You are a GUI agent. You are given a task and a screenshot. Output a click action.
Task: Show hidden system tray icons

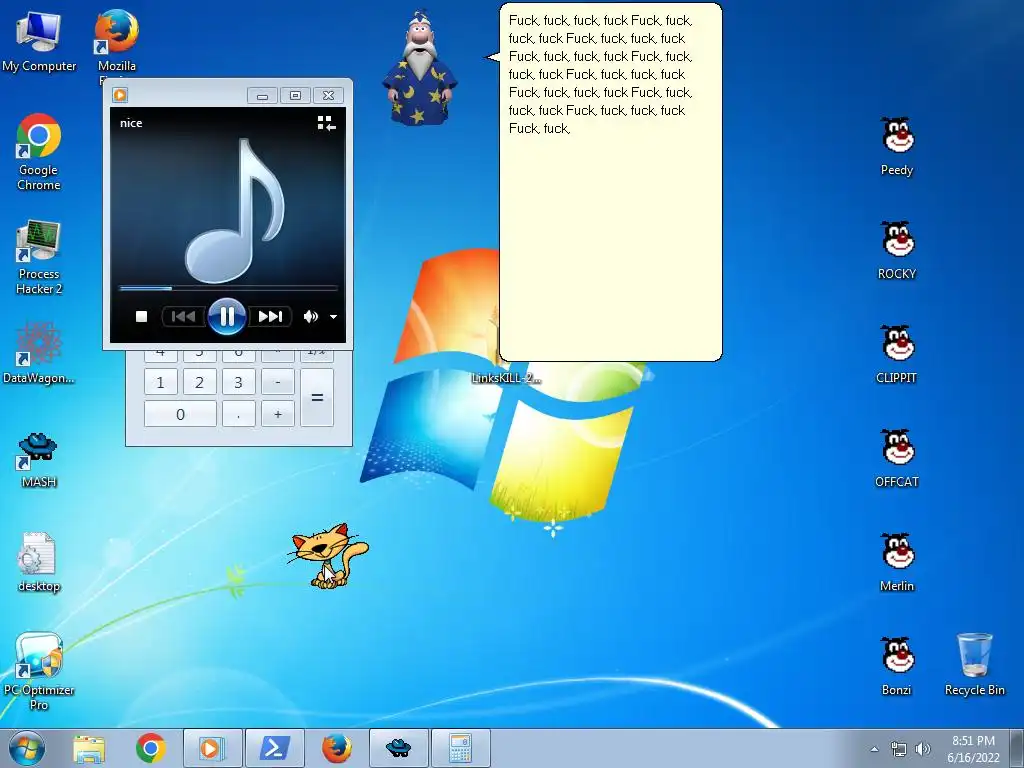pyautogui.click(x=874, y=749)
